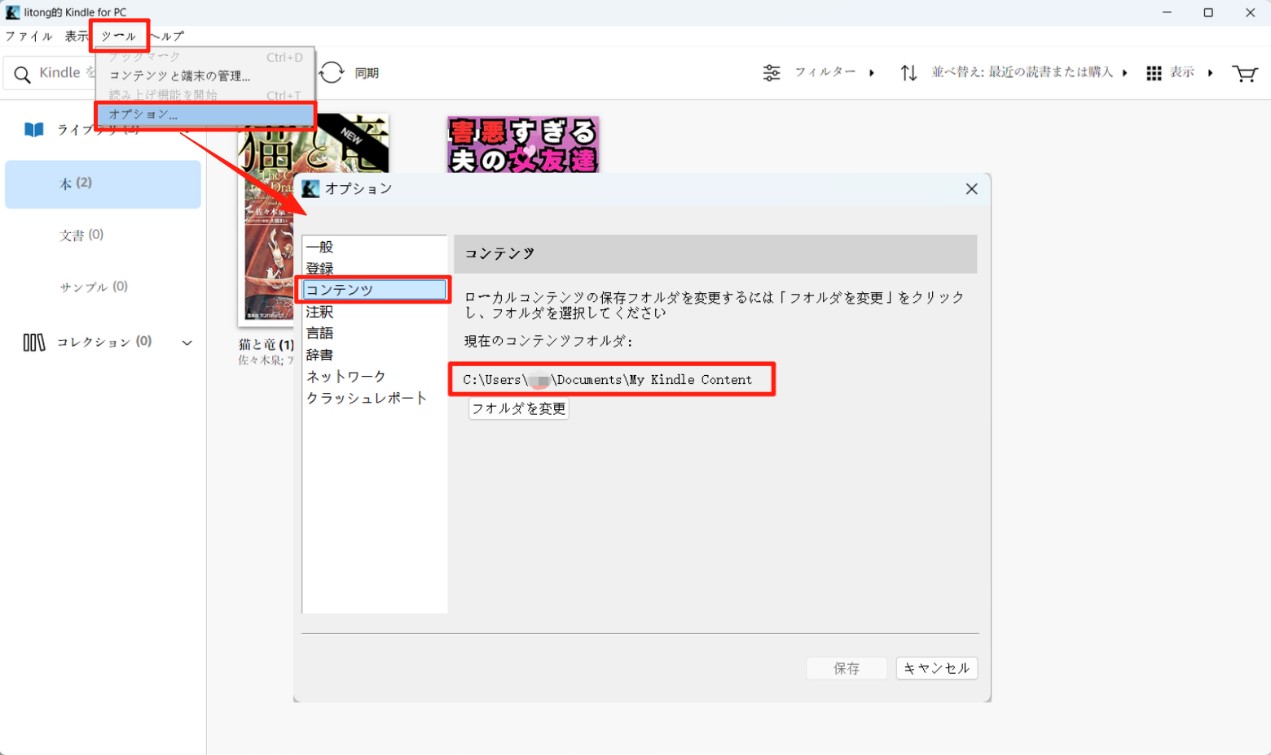1271x755 pixels.
Task: Open the ヘルプ menu
Action: 166,36
